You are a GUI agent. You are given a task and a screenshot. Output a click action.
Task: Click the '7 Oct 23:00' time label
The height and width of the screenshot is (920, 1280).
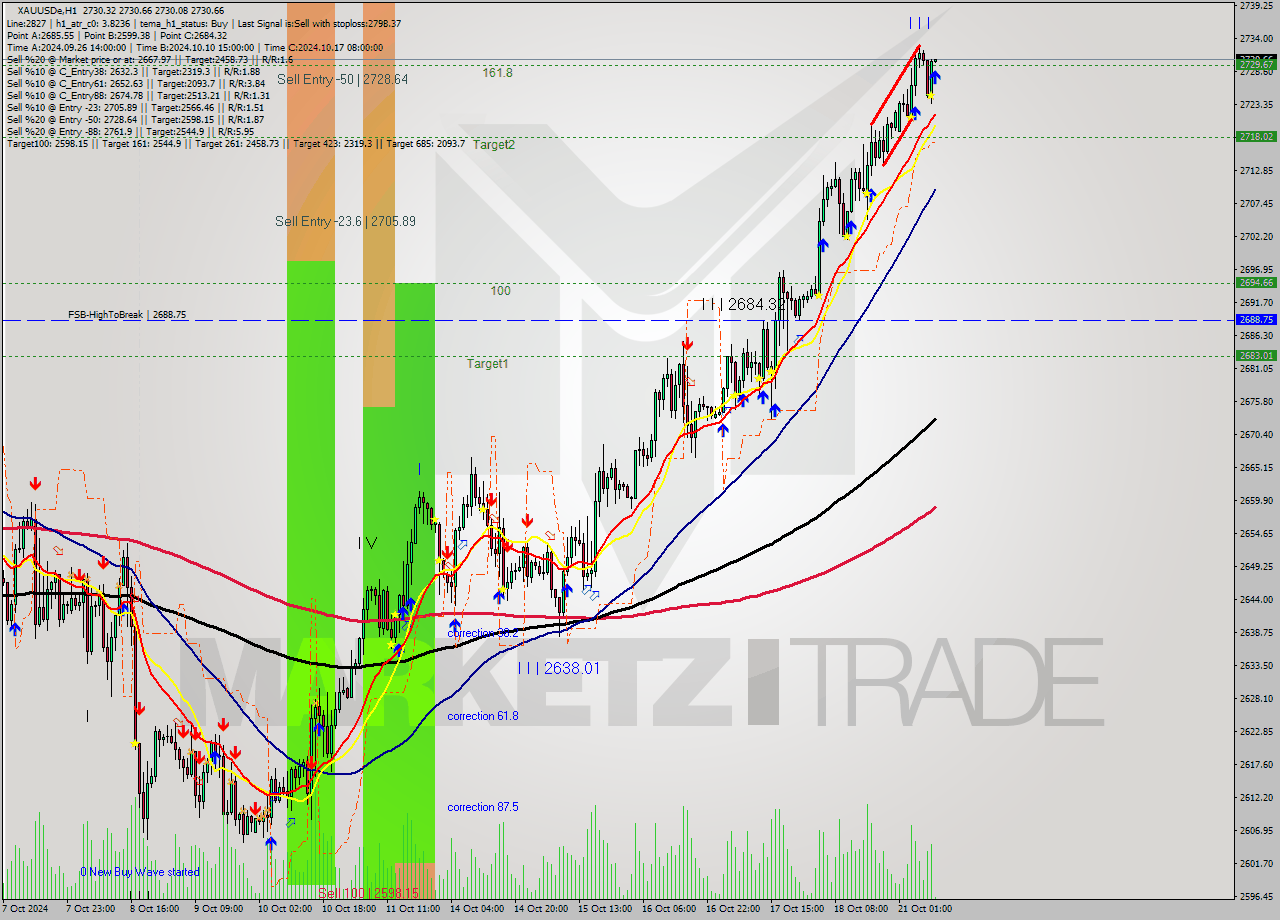90,909
